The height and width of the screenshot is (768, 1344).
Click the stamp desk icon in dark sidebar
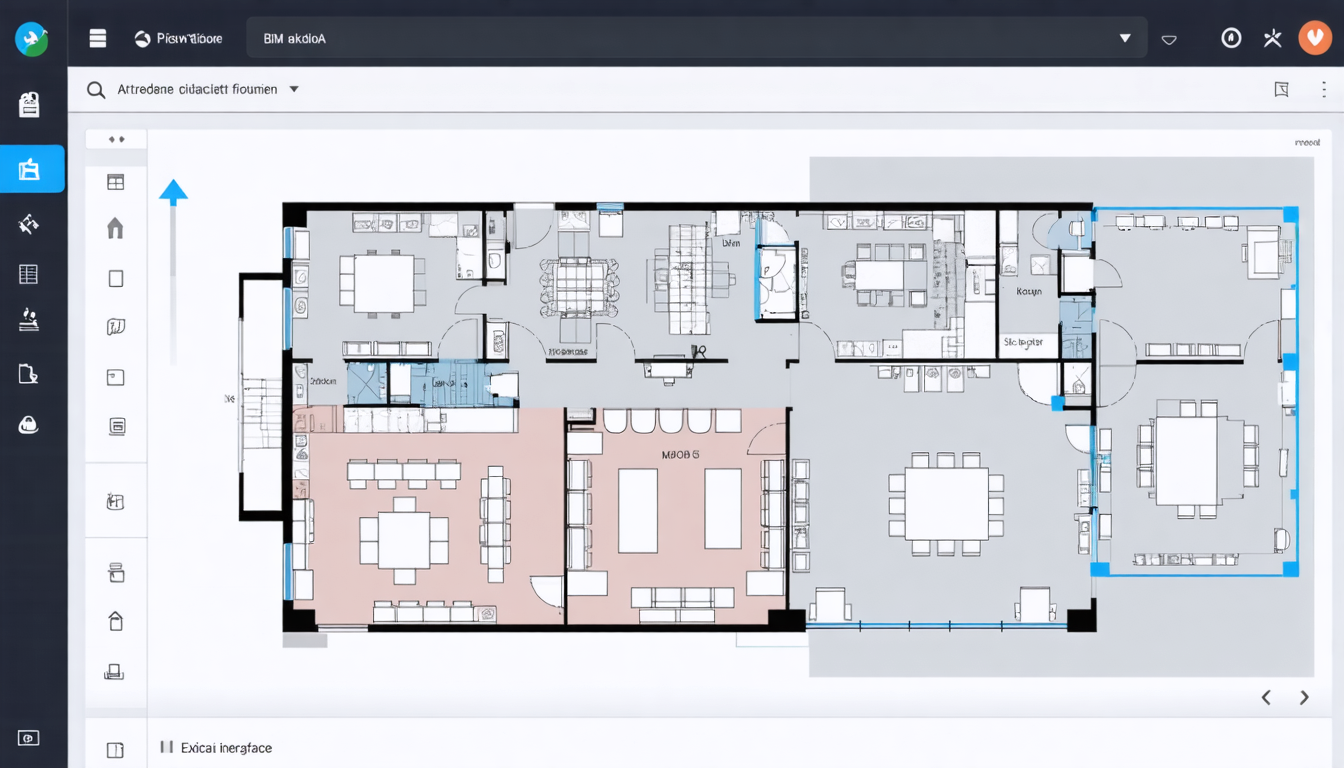click(29, 320)
